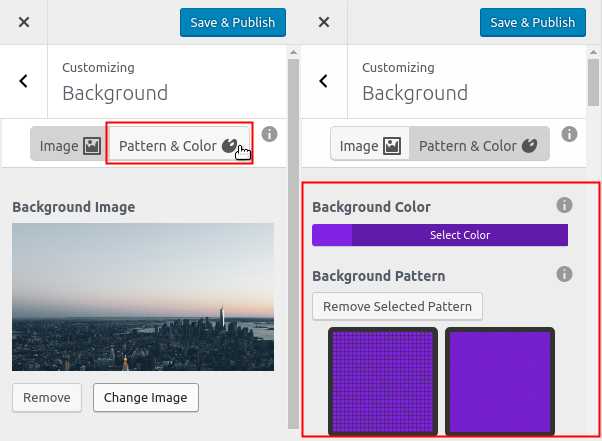Screen dimensions: 602x441
Task: Close the left customizer panel with X
Action: (x=24, y=22)
